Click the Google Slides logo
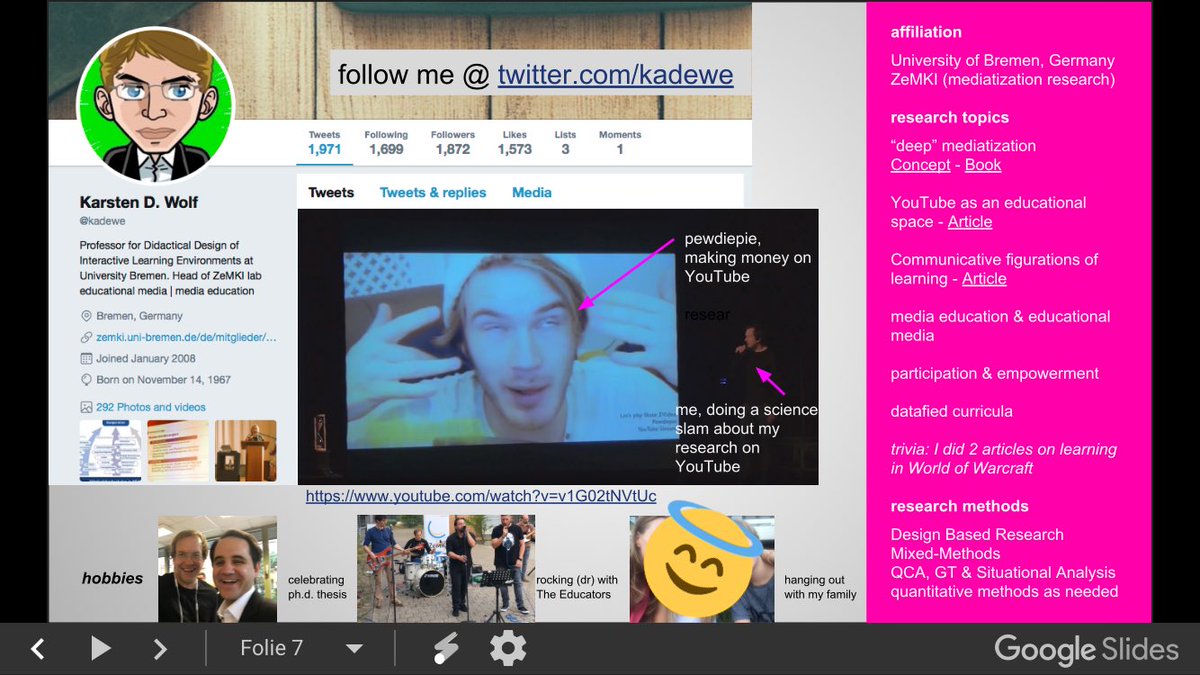 pos(1086,650)
